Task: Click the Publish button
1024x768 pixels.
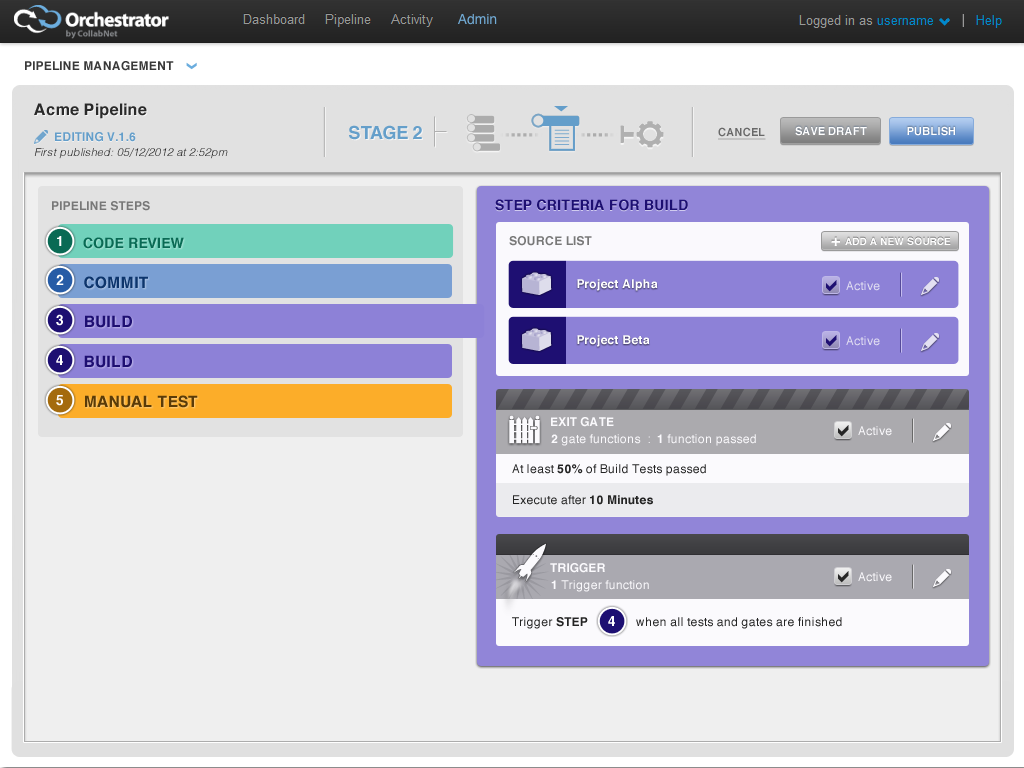Action: (931, 131)
